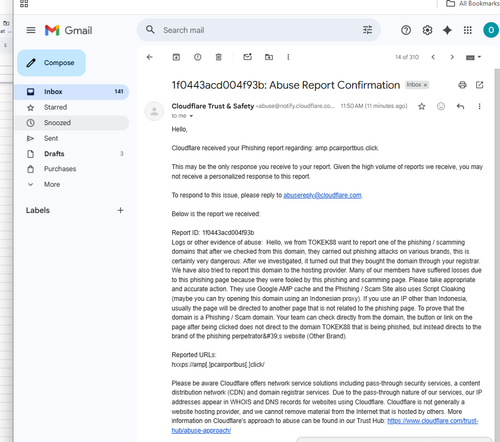Open the Snoozed folder
Screen dimensions: 500x442
71,123
